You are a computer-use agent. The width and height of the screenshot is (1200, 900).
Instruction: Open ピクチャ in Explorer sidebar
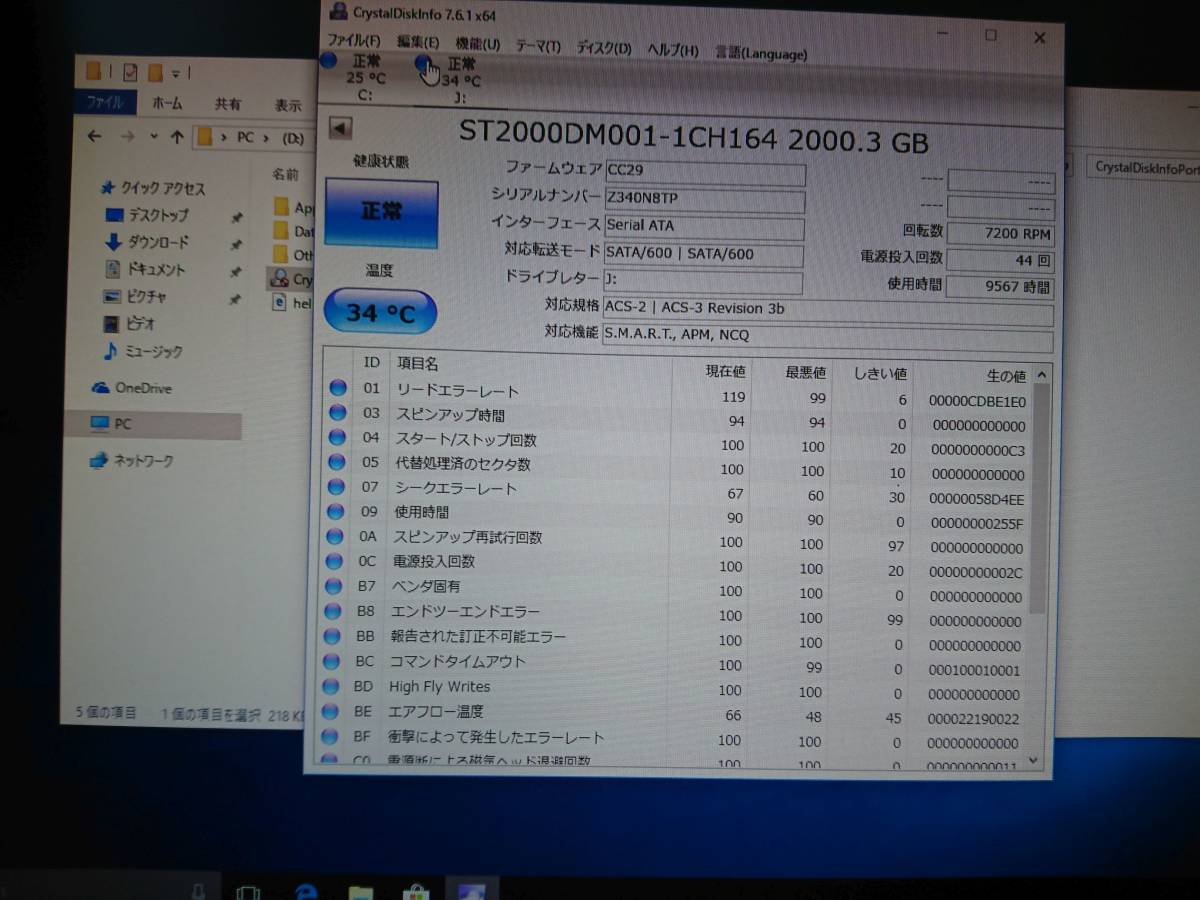pos(136,296)
